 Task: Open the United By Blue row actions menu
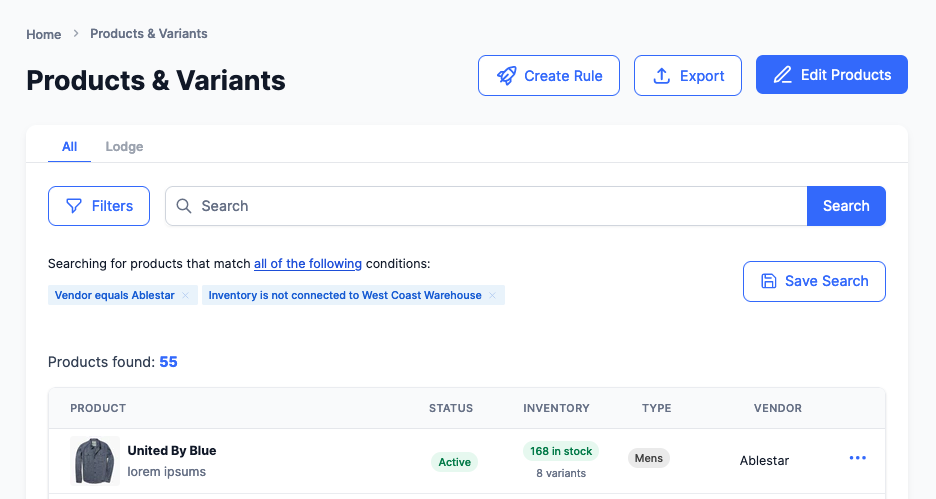click(x=857, y=458)
